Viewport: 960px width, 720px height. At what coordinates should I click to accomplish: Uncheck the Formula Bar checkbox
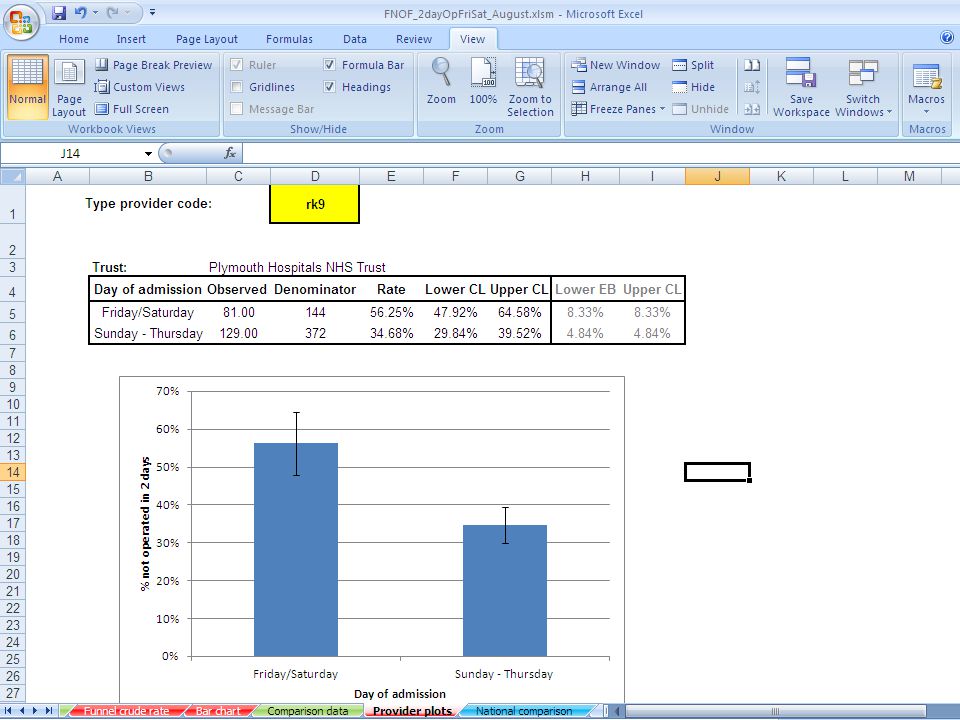pos(329,65)
